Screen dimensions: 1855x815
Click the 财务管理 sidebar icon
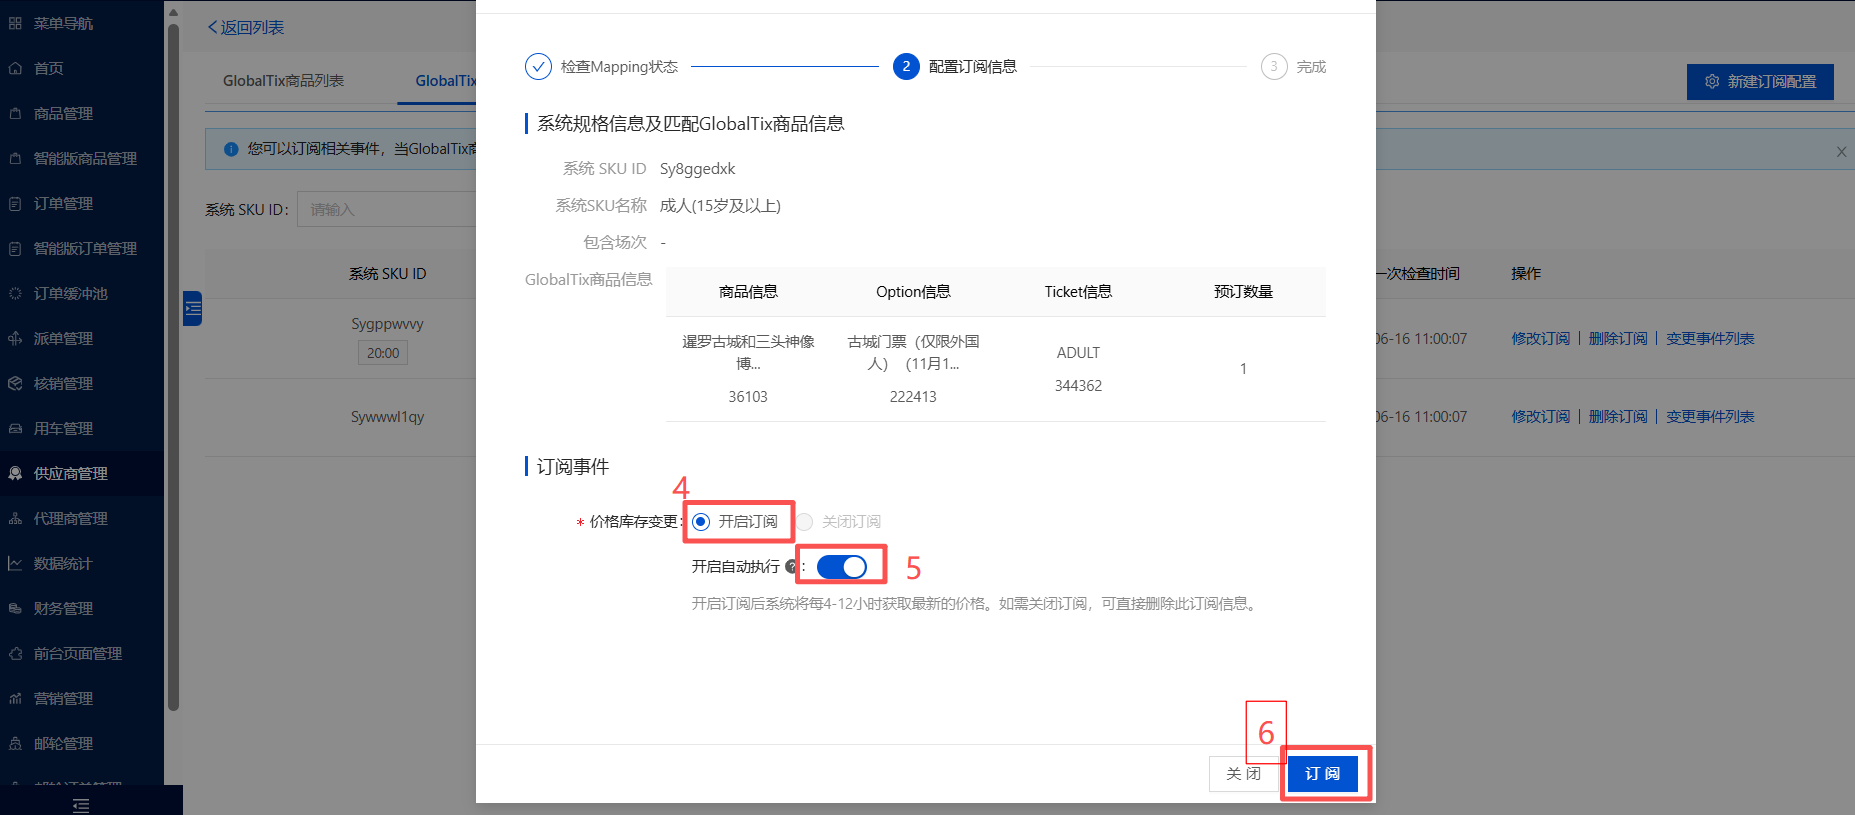coord(15,608)
